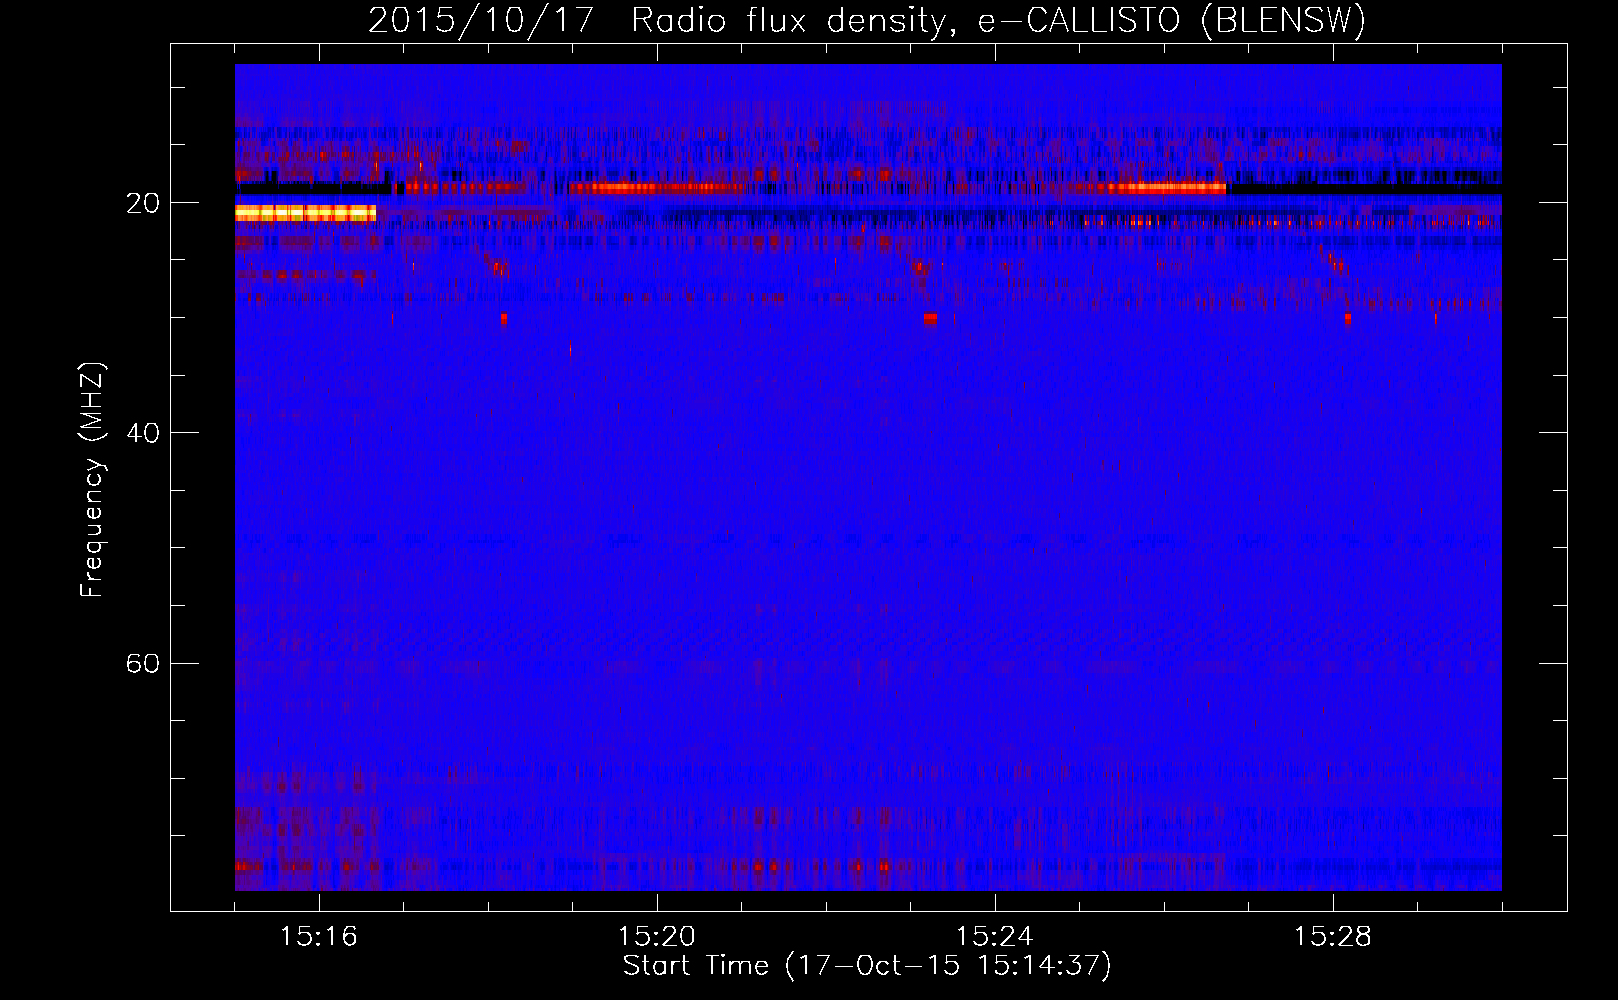This screenshot has height=1000, width=1618.
Task: Click the bright yellow burst near 20 MHz
Action: pos(305,213)
